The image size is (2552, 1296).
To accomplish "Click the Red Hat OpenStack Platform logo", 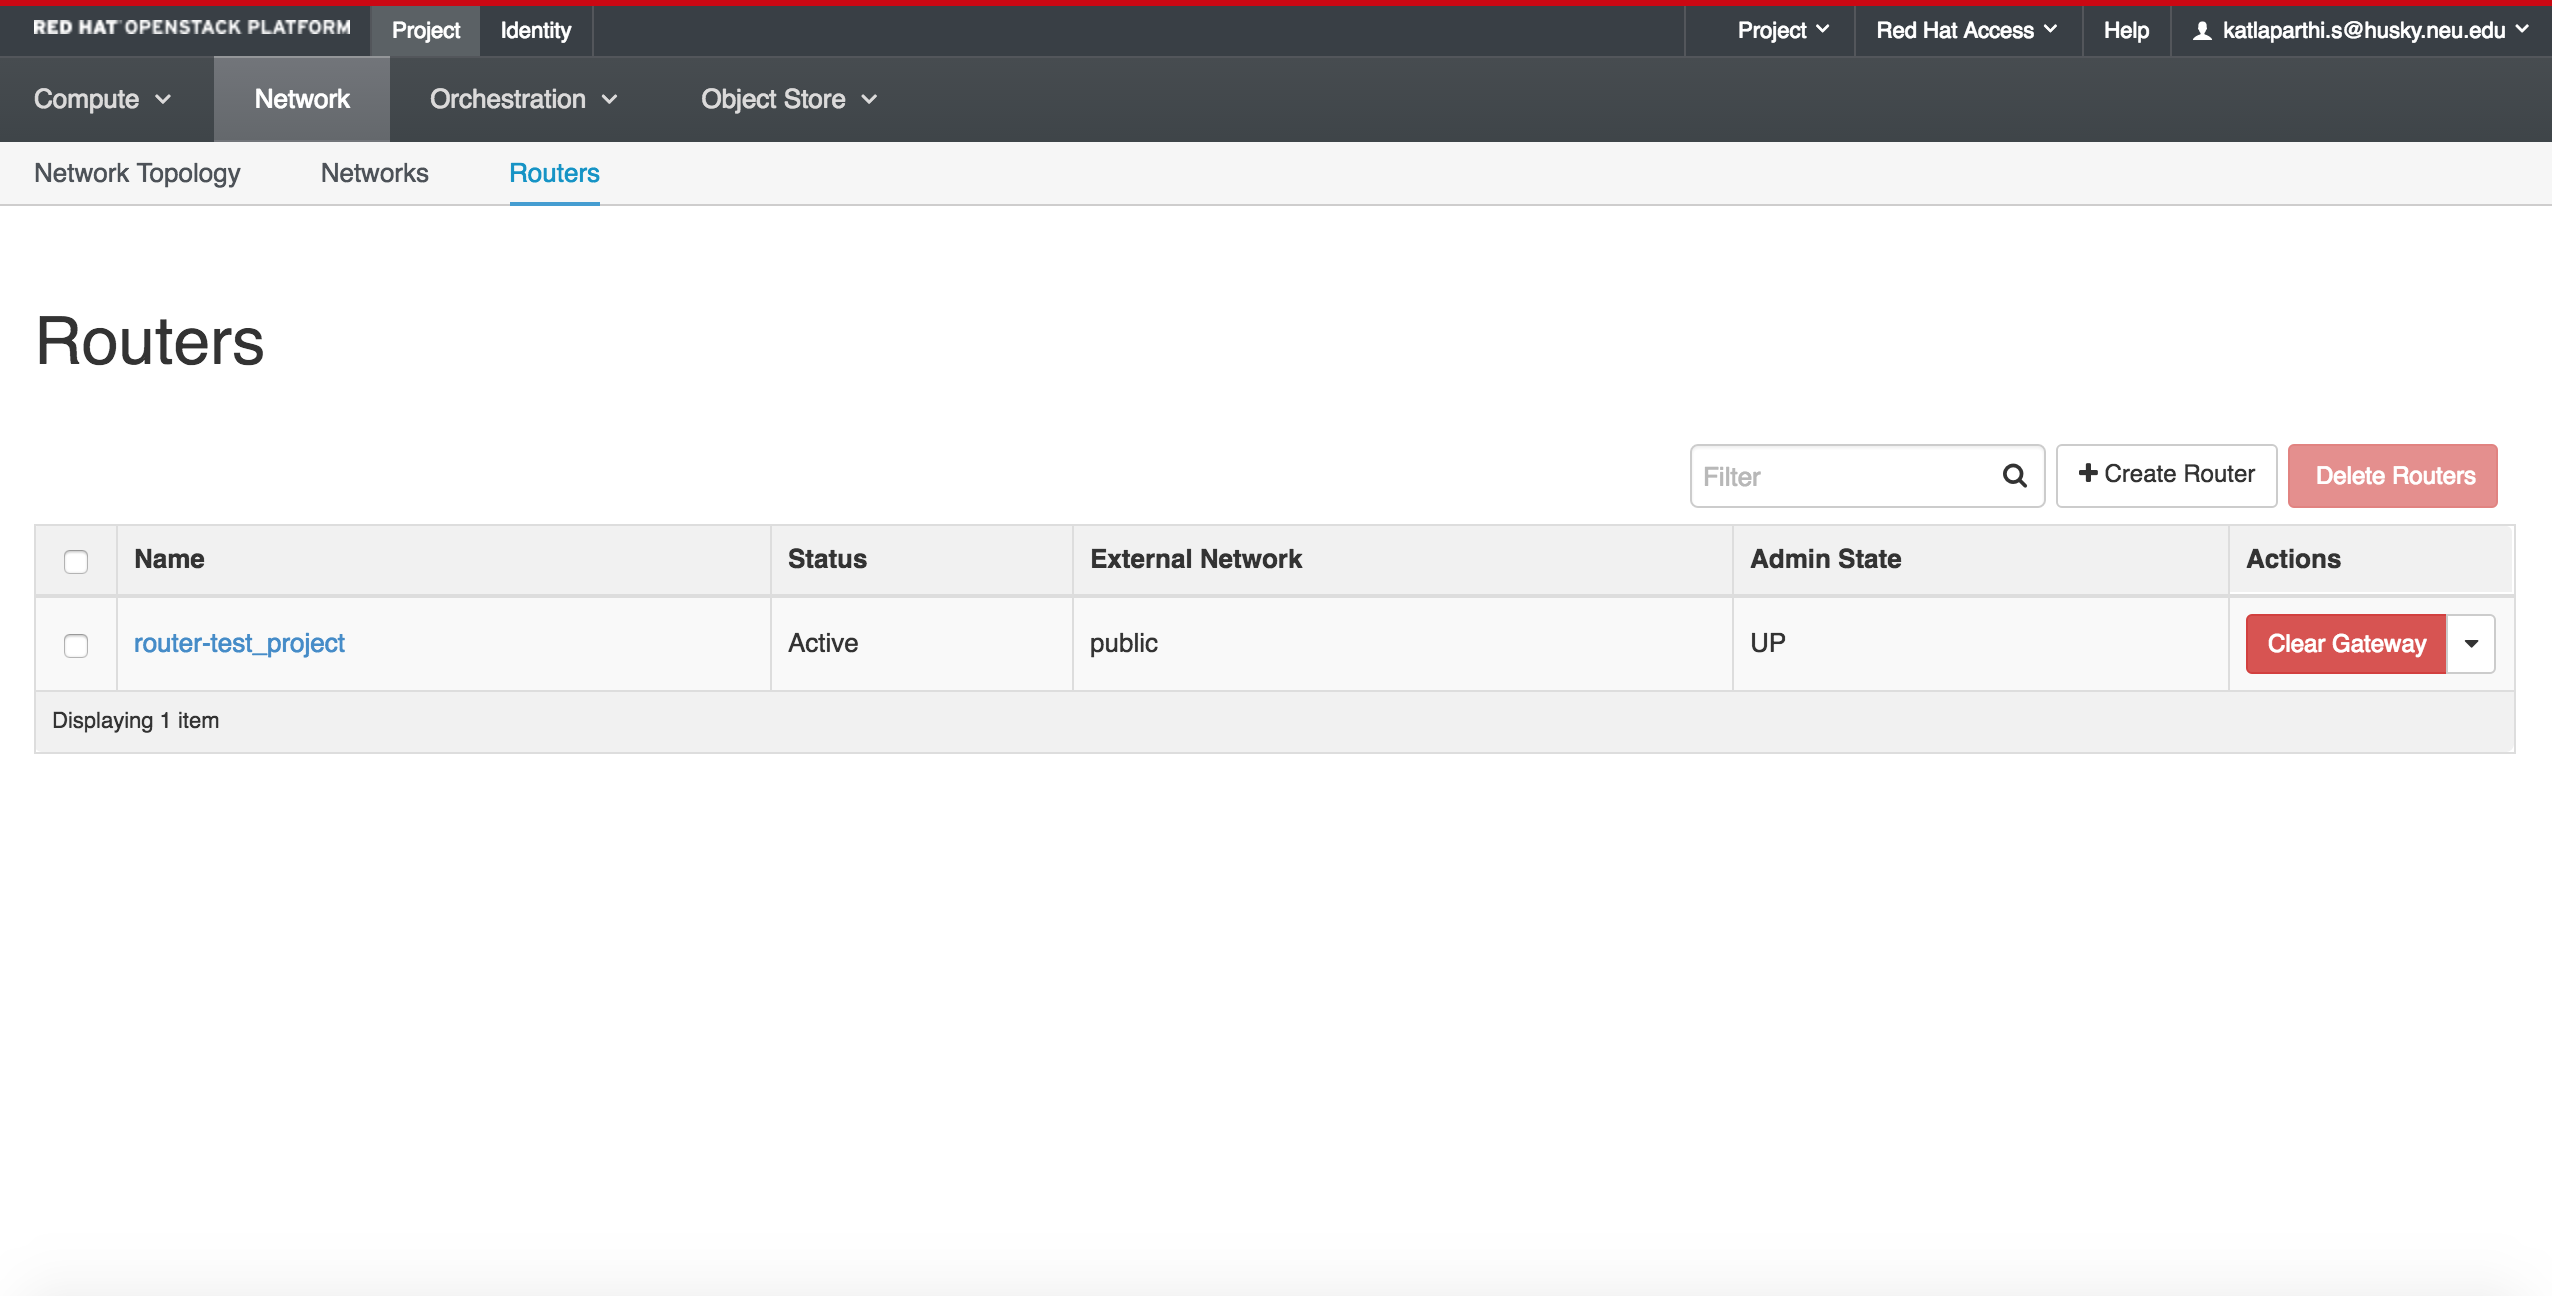I will click(192, 28).
